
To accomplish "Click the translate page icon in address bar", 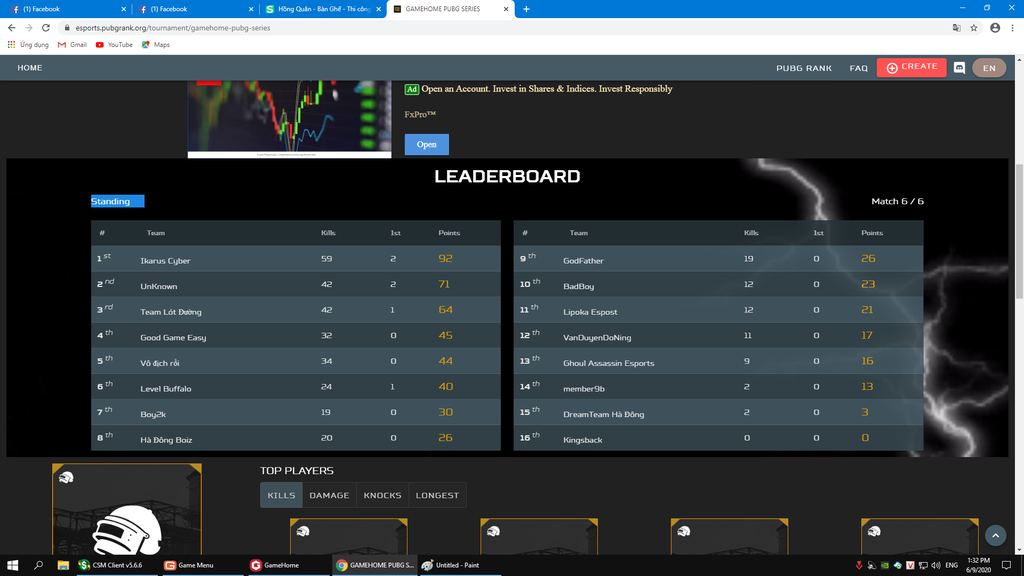I will coord(957,27).
